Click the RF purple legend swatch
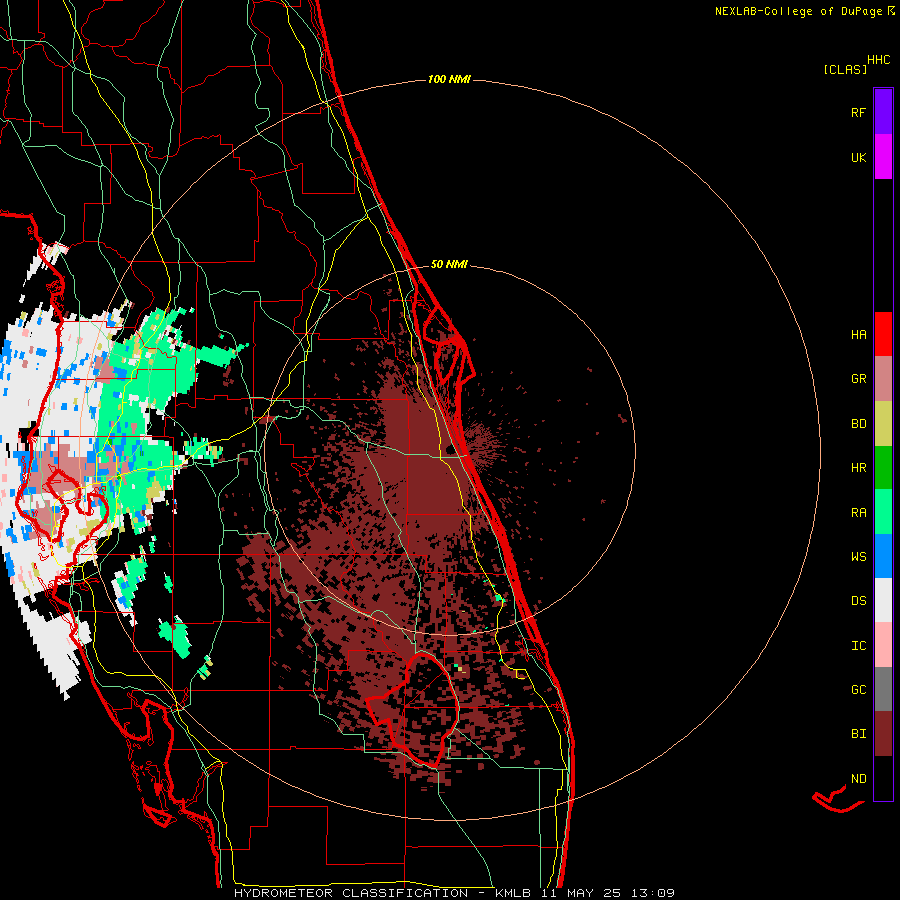 pyautogui.click(x=883, y=112)
